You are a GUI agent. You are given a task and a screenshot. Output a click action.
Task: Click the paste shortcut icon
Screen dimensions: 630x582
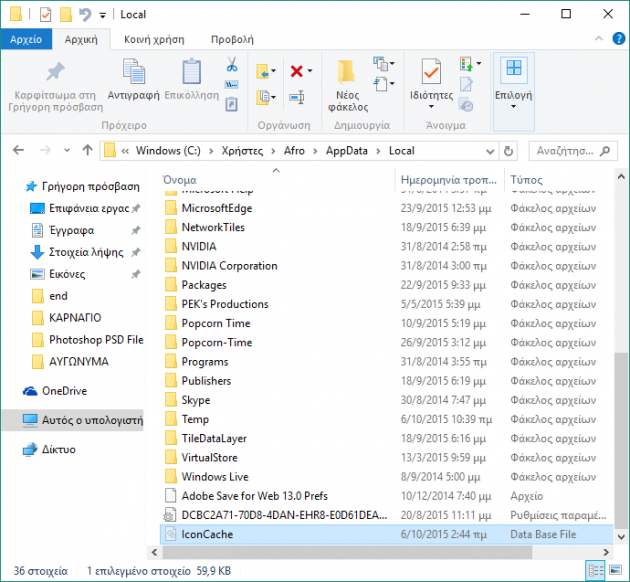[231, 104]
